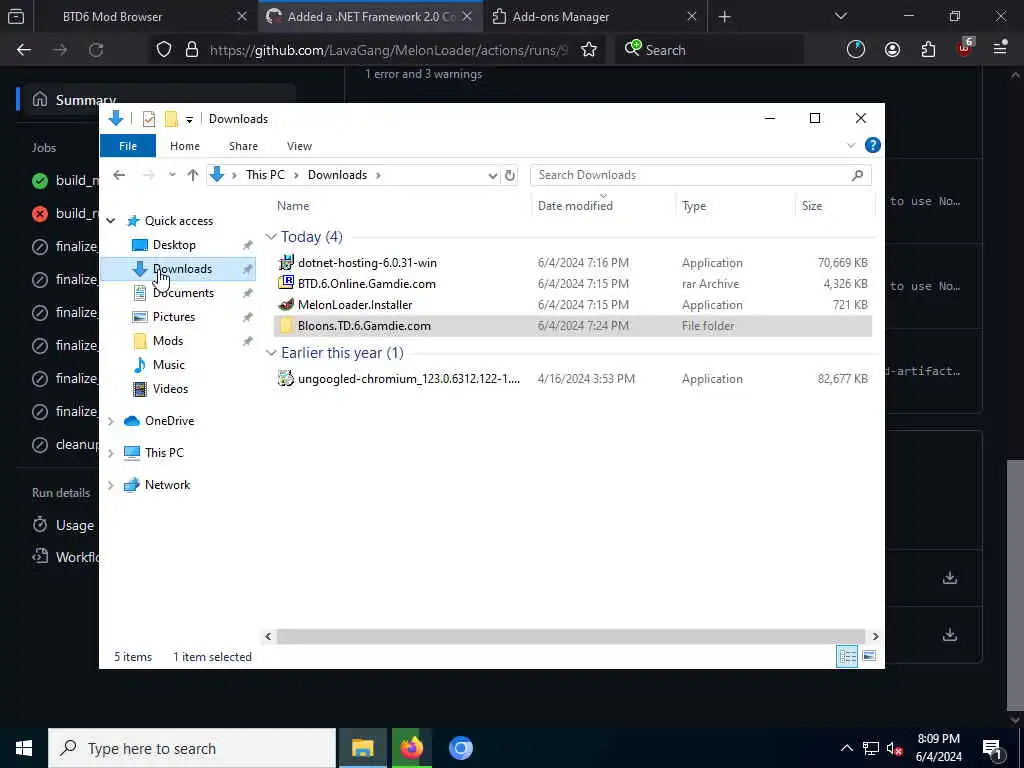1024x768 pixels.
Task: Open recent locations dropdown in Explorer
Action: [172, 175]
